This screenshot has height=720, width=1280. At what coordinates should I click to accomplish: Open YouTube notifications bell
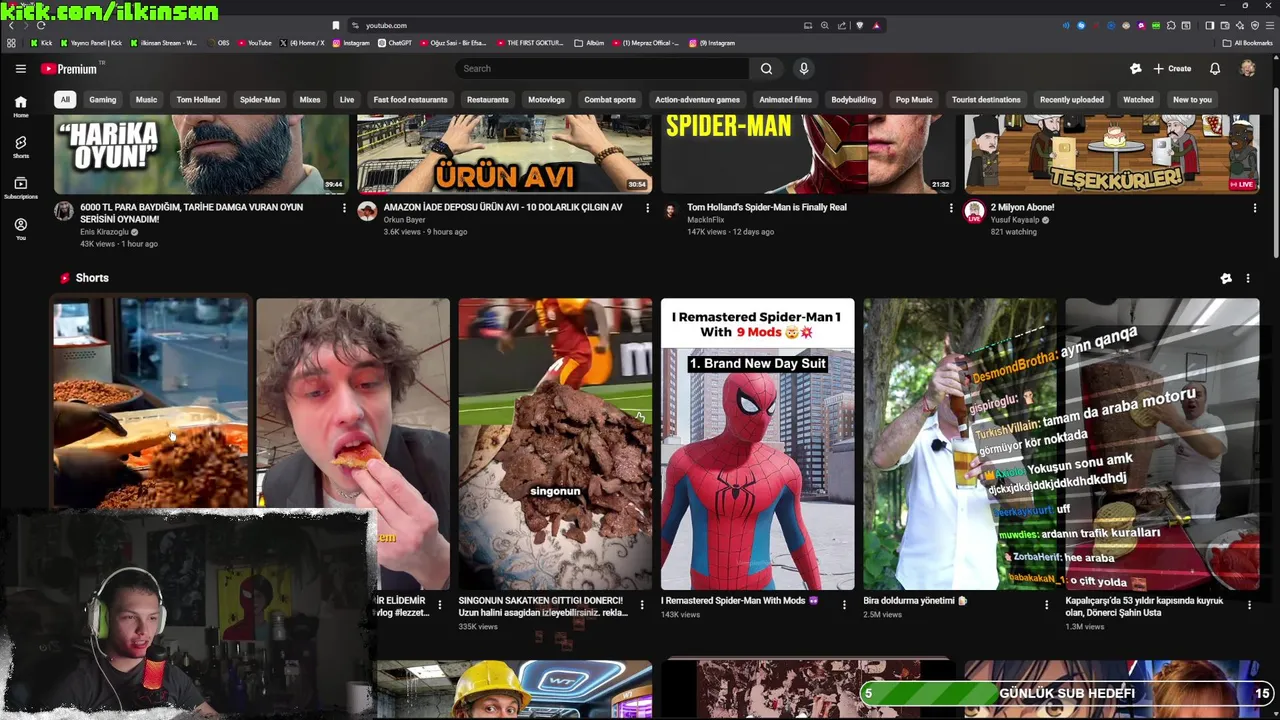point(1215,69)
